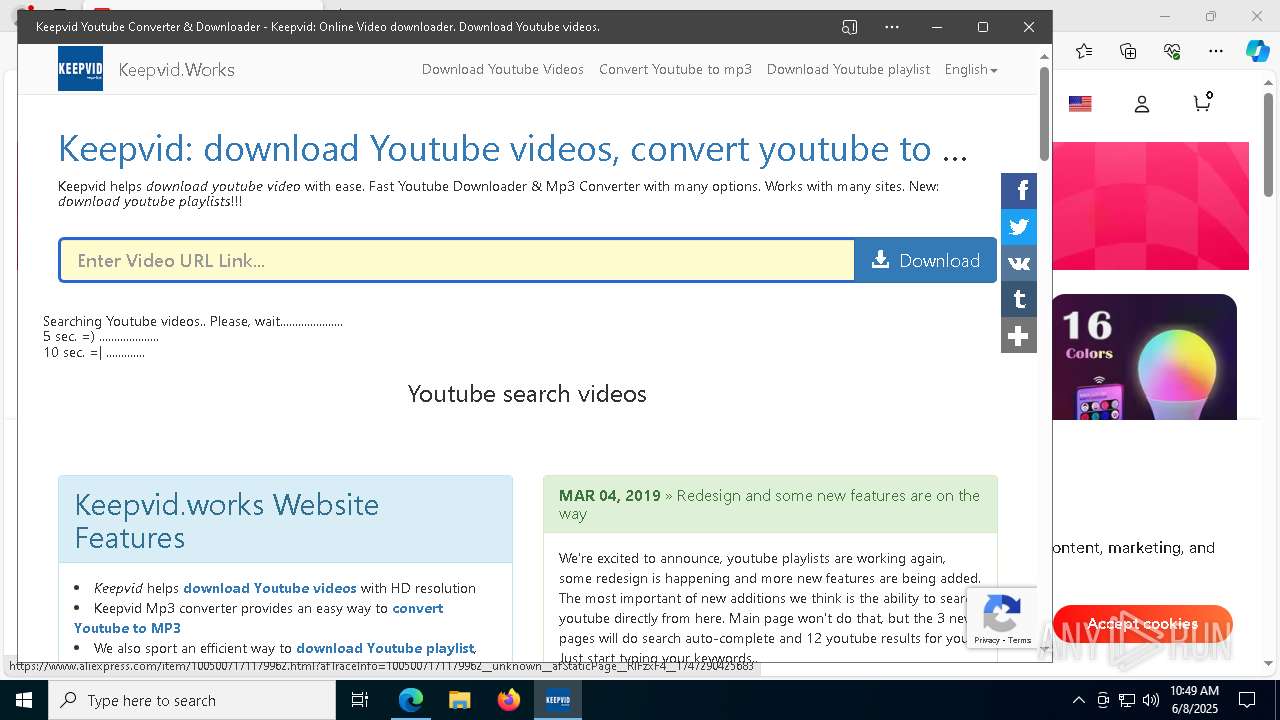Open Task View on taskbar
The height and width of the screenshot is (720, 1280).
tap(360, 700)
